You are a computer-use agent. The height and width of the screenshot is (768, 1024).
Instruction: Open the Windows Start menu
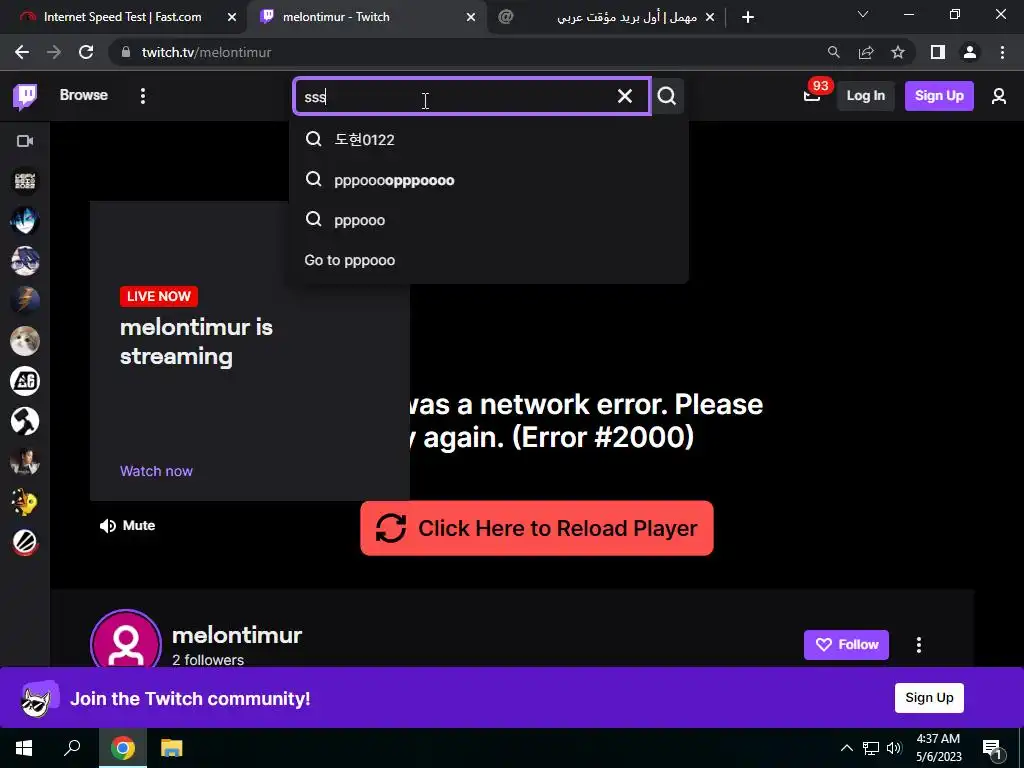pos(24,748)
